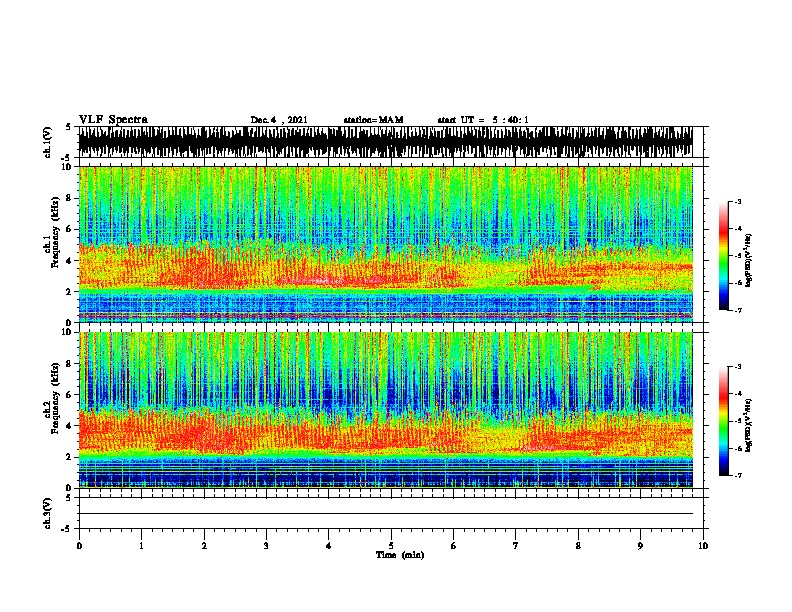Click the "station=MAM" header label
The image size is (792, 612).
click(373, 120)
